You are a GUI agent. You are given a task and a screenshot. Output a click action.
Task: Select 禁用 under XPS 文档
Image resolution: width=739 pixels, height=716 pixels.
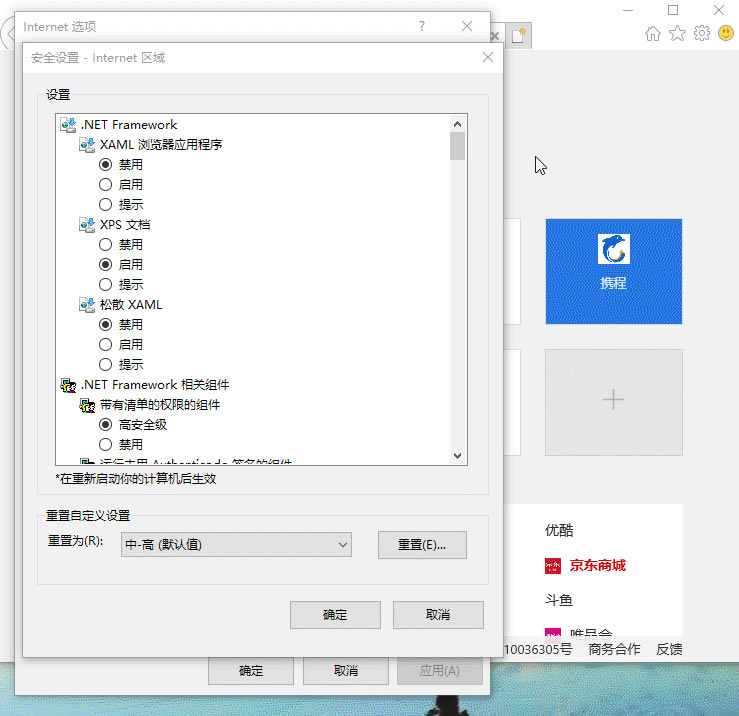pos(106,244)
